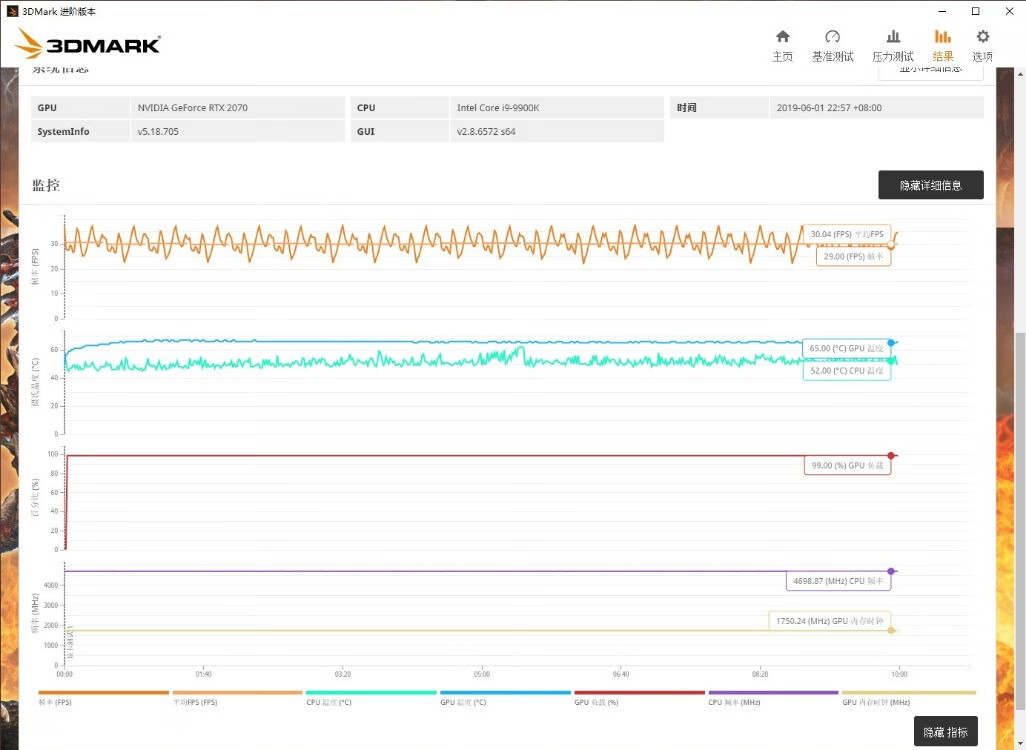The height and width of the screenshot is (750, 1026).
Task: Toggle the CPU 温度 (°C) legend series
Action: pyautogui.click(x=371, y=698)
